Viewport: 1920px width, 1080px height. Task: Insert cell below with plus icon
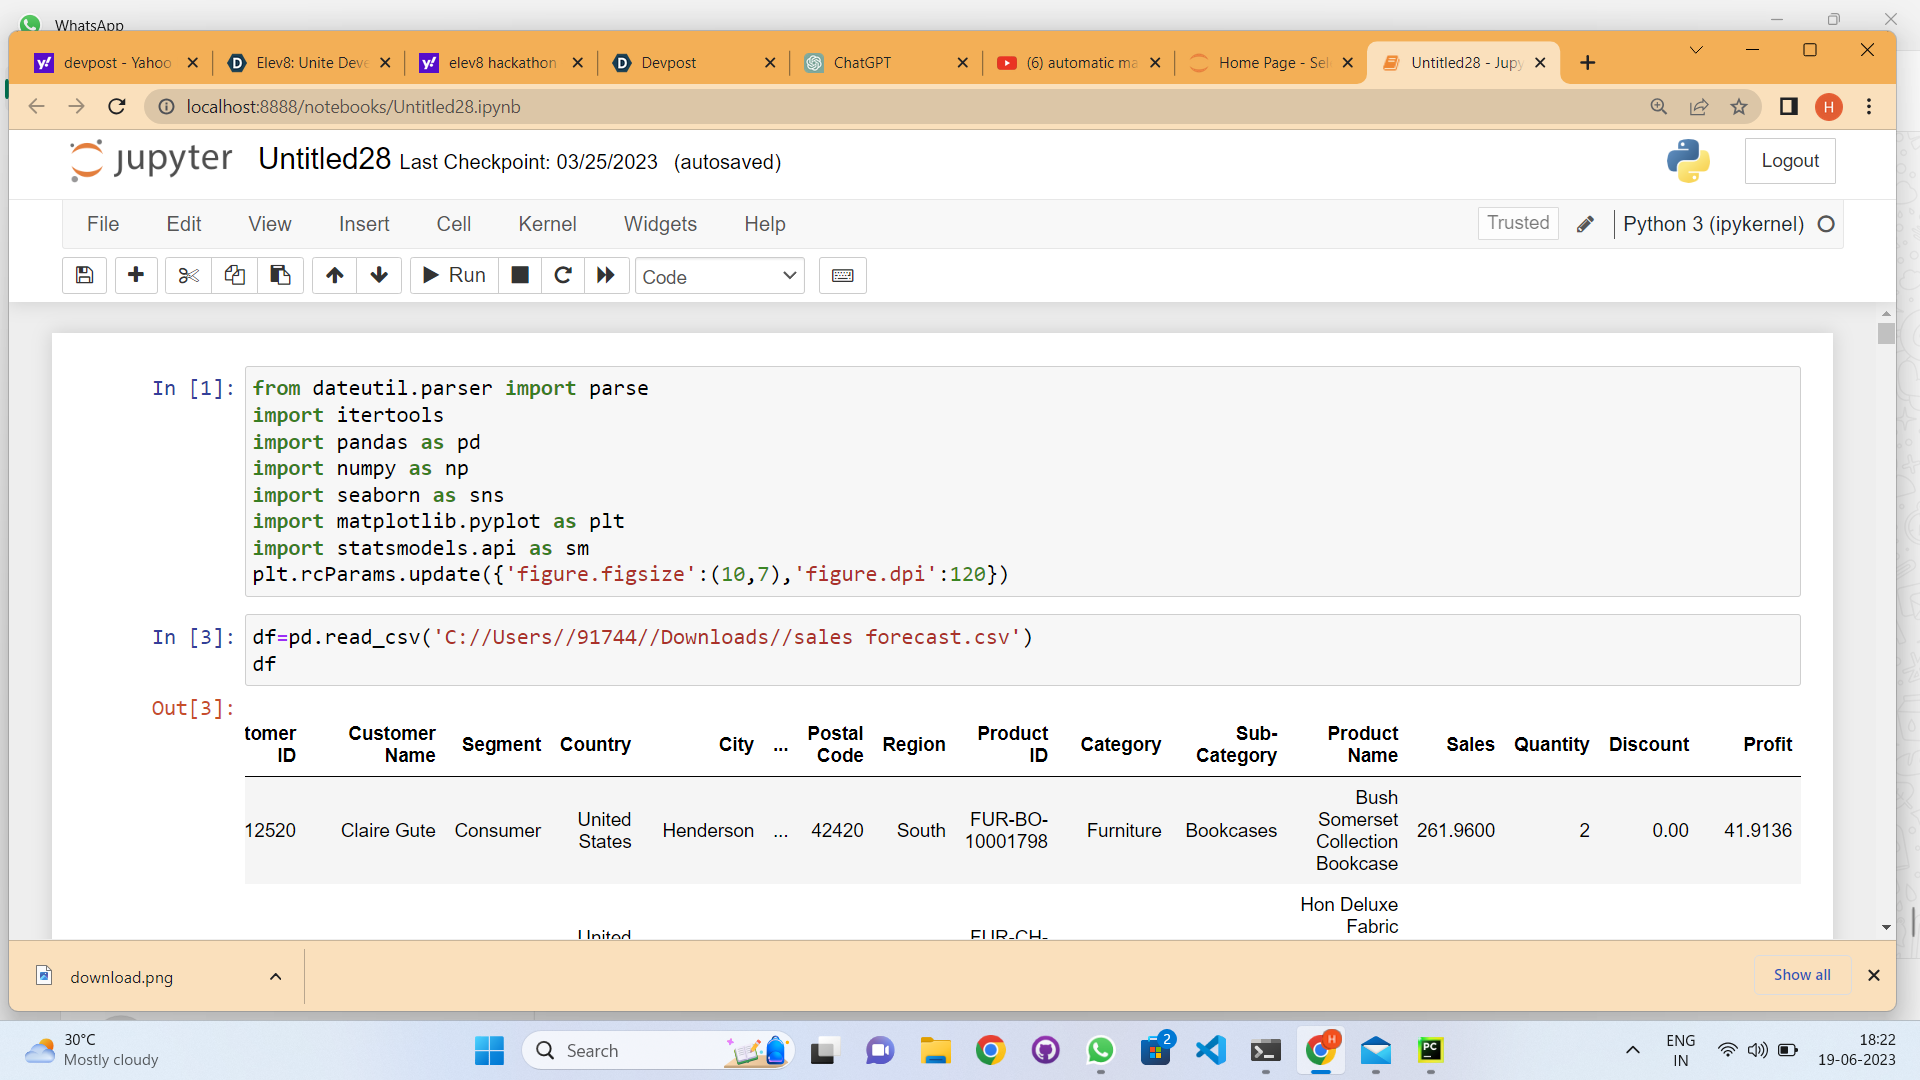[x=136, y=275]
